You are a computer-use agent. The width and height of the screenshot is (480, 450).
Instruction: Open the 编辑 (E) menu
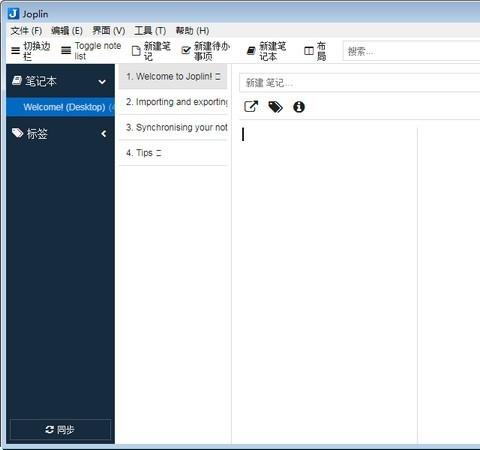click(x=67, y=31)
